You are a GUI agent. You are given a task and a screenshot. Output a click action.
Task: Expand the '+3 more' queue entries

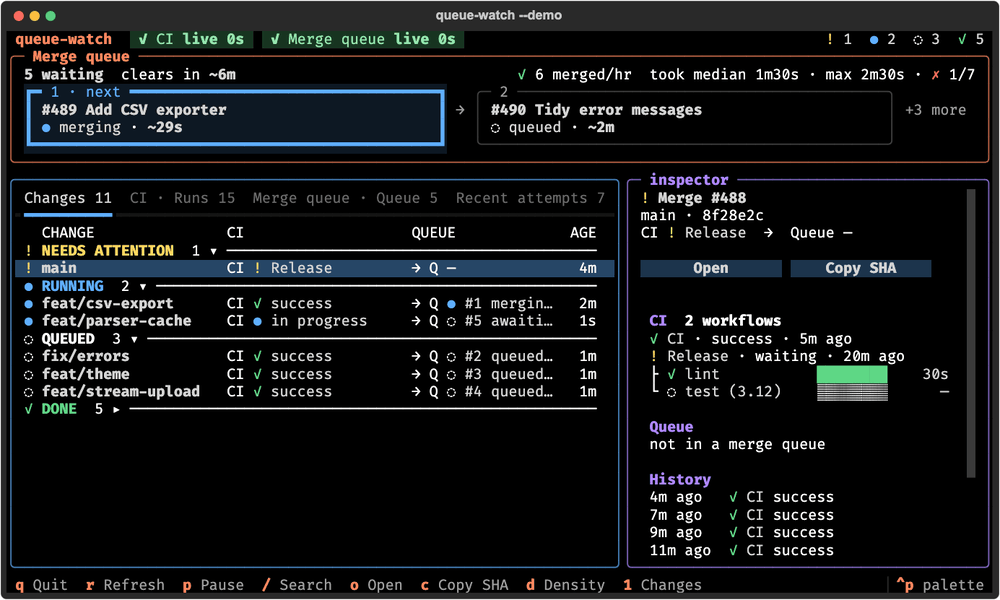click(935, 110)
